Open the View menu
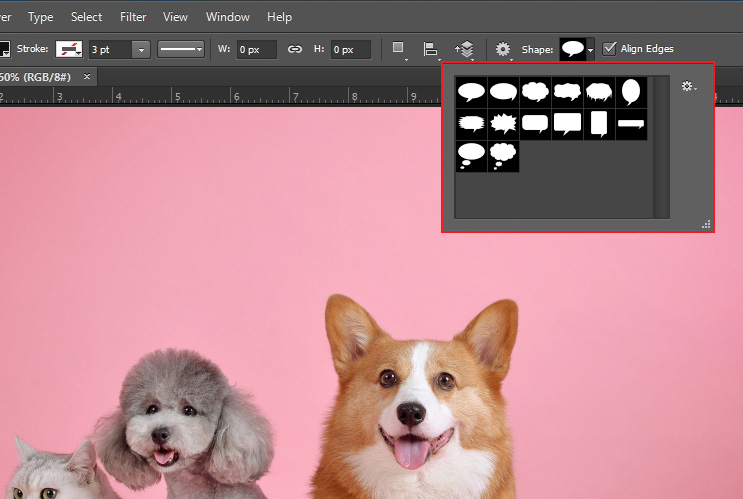Image resolution: width=743 pixels, height=499 pixels. pyautogui.click(x=175, y=17)
